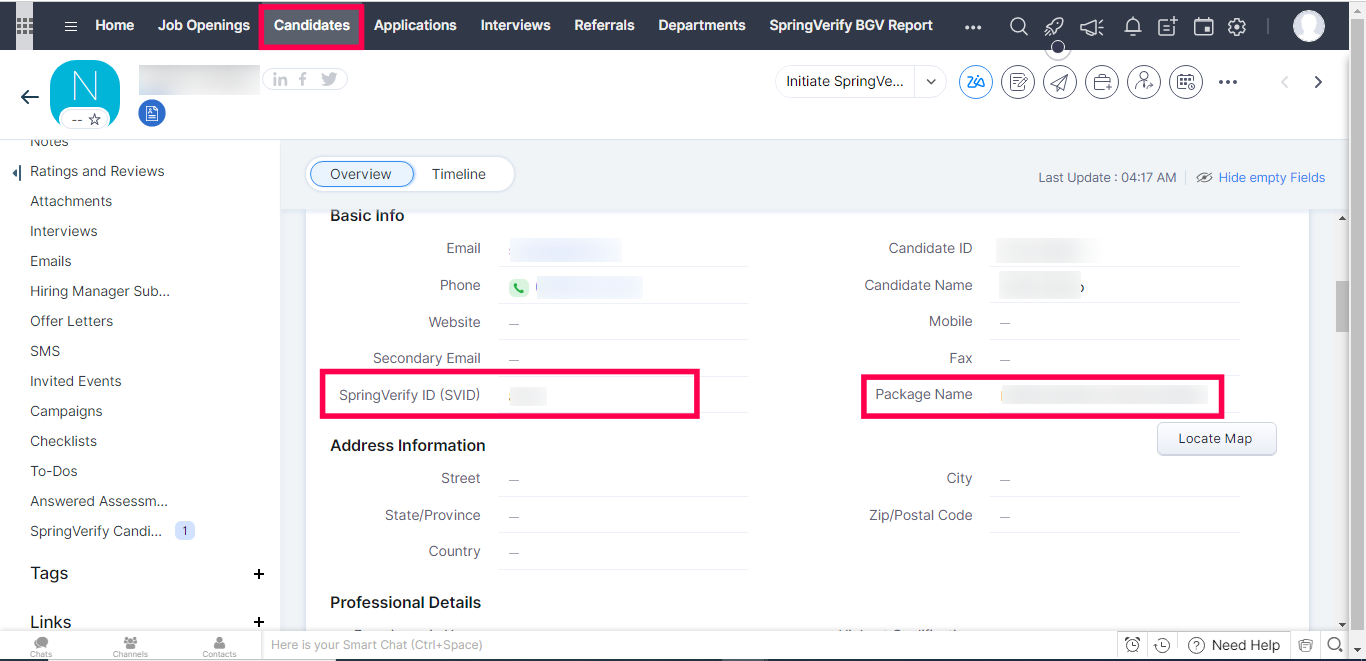The image size is (1366, 661).
Task: Open the hamburger navigation menu
Action: click(71, 26)
